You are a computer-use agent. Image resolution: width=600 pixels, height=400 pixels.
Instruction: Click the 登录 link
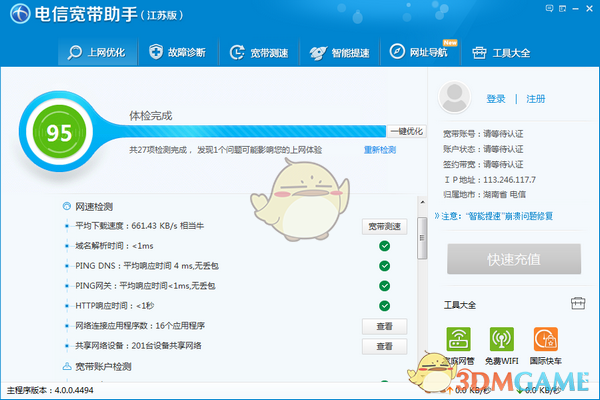point(496,99)
